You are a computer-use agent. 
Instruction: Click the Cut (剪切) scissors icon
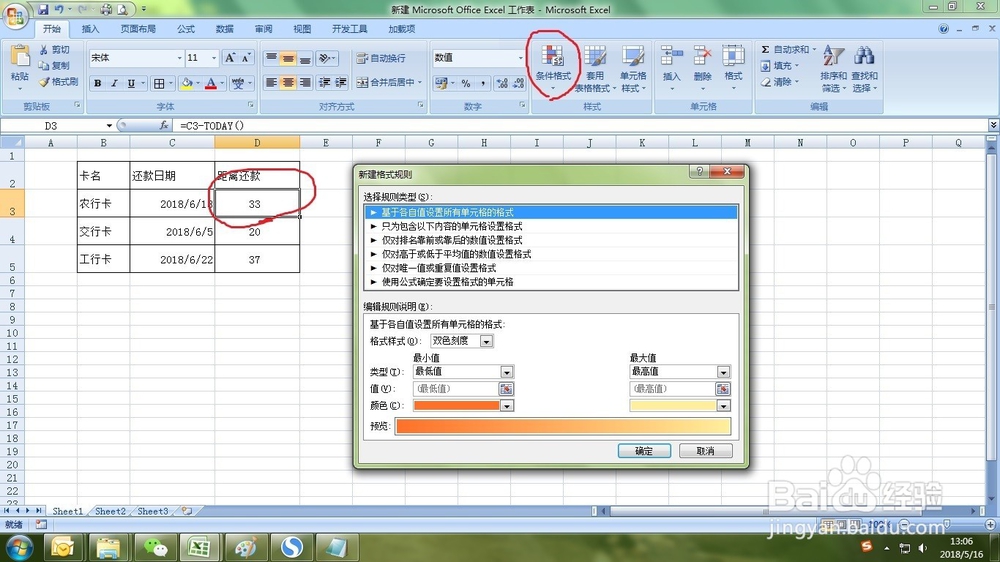tap(44, 50)
